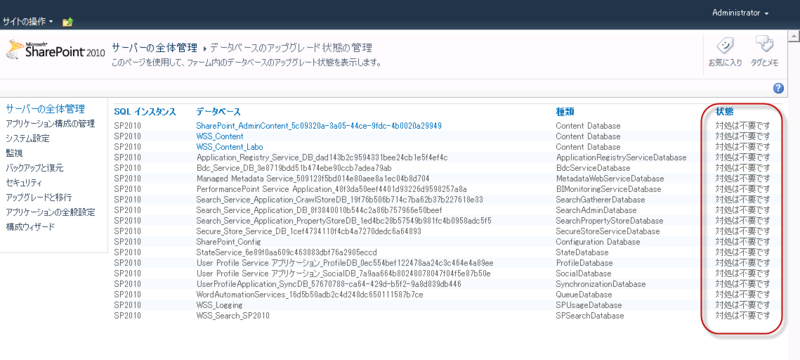Select Application_Registry_Service_DB database text
800x360 pixels.
[x=322, y=158]
